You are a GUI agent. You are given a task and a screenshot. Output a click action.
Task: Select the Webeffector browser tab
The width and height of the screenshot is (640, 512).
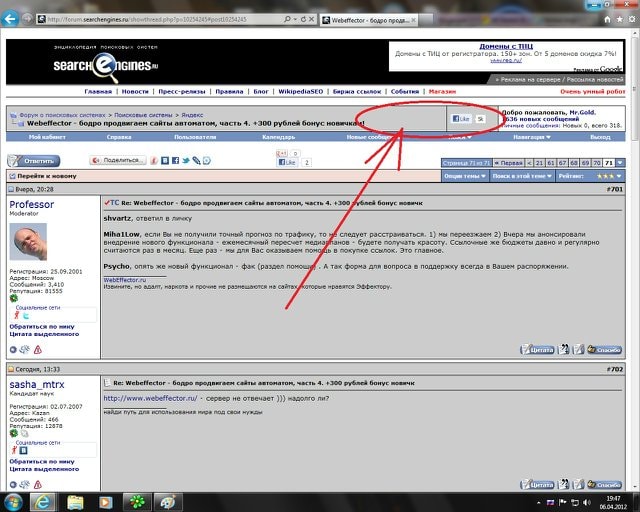(x=369, y=20)
